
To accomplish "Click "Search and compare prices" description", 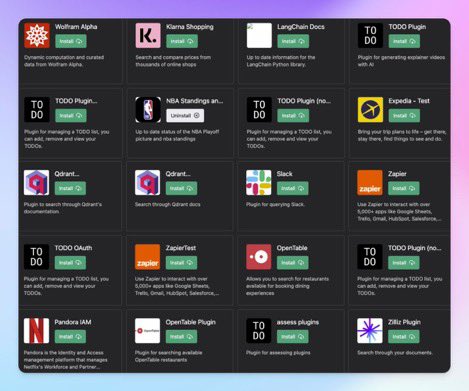I will (x=173, y=61).
